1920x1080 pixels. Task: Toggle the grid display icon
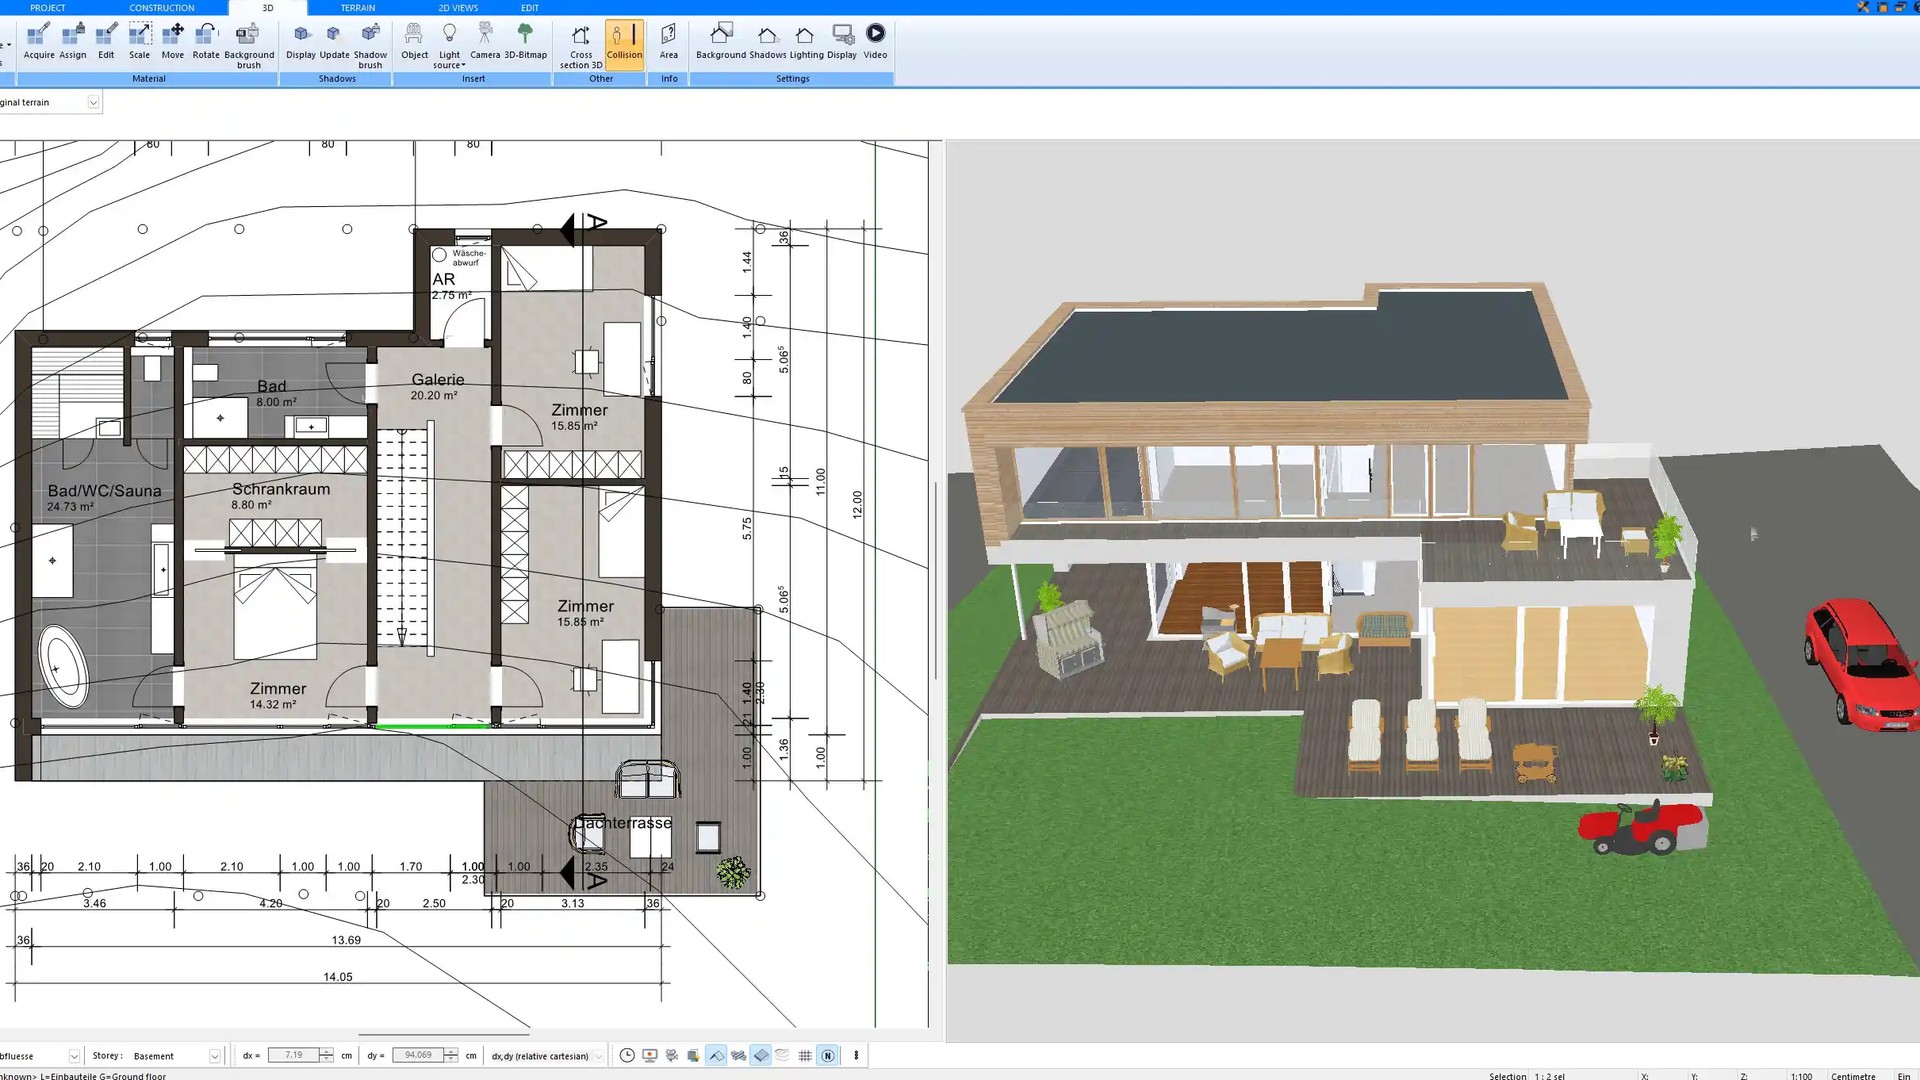tap(805, 1056)
